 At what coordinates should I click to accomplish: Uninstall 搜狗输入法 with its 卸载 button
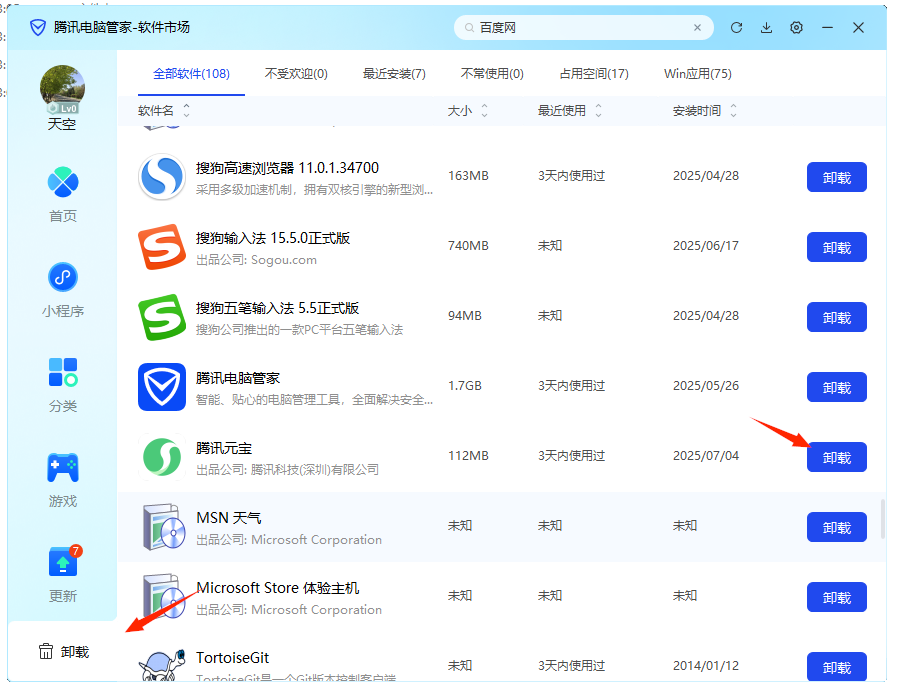pos(836,247)
